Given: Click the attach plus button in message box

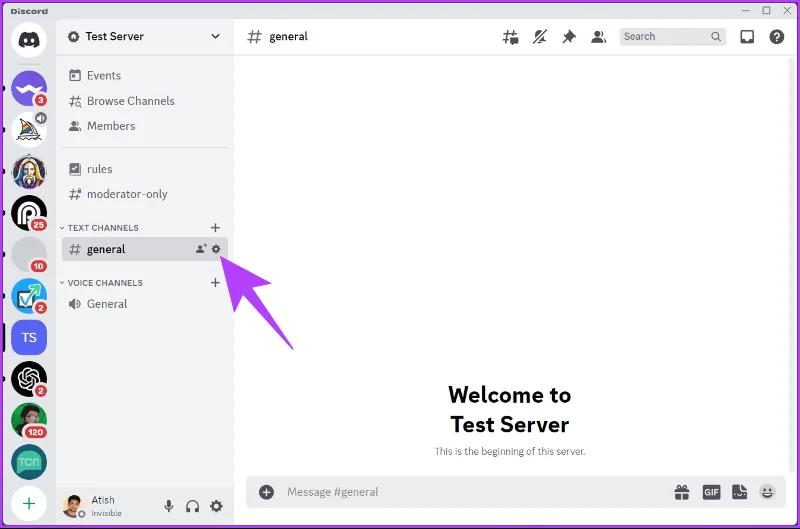Looking at the screenshot, I should 266,492.
